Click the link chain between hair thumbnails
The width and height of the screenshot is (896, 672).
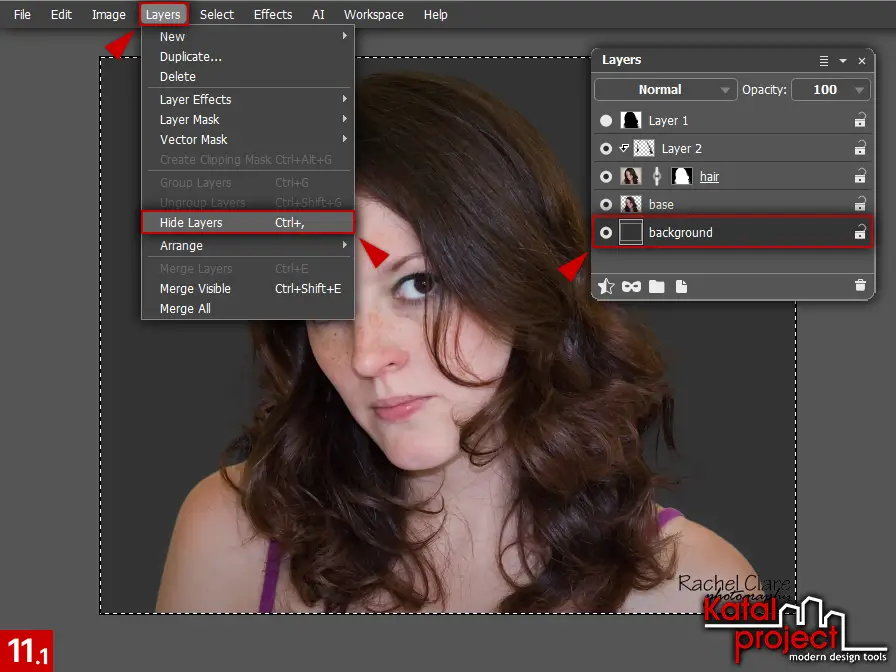[657, 177]
